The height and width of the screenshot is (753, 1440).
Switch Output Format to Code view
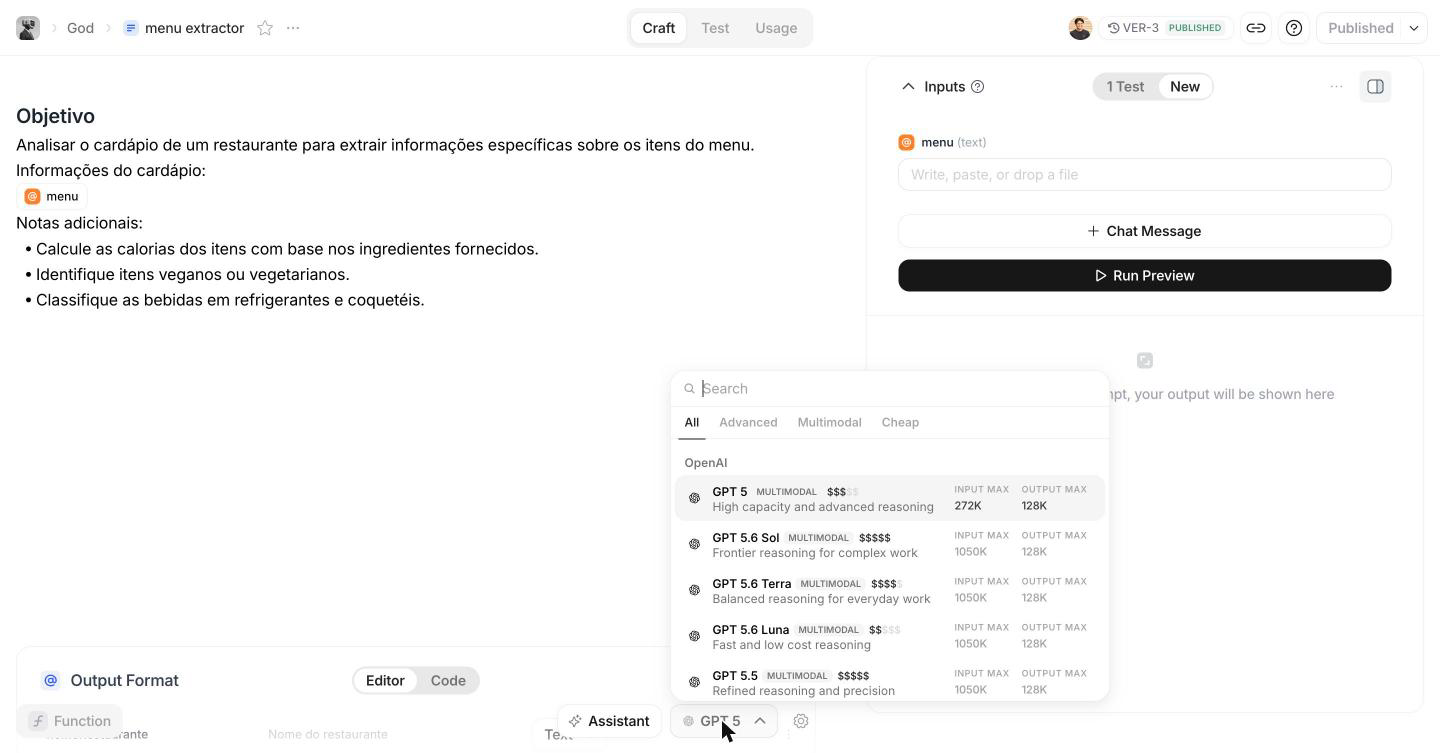(448, 681)
